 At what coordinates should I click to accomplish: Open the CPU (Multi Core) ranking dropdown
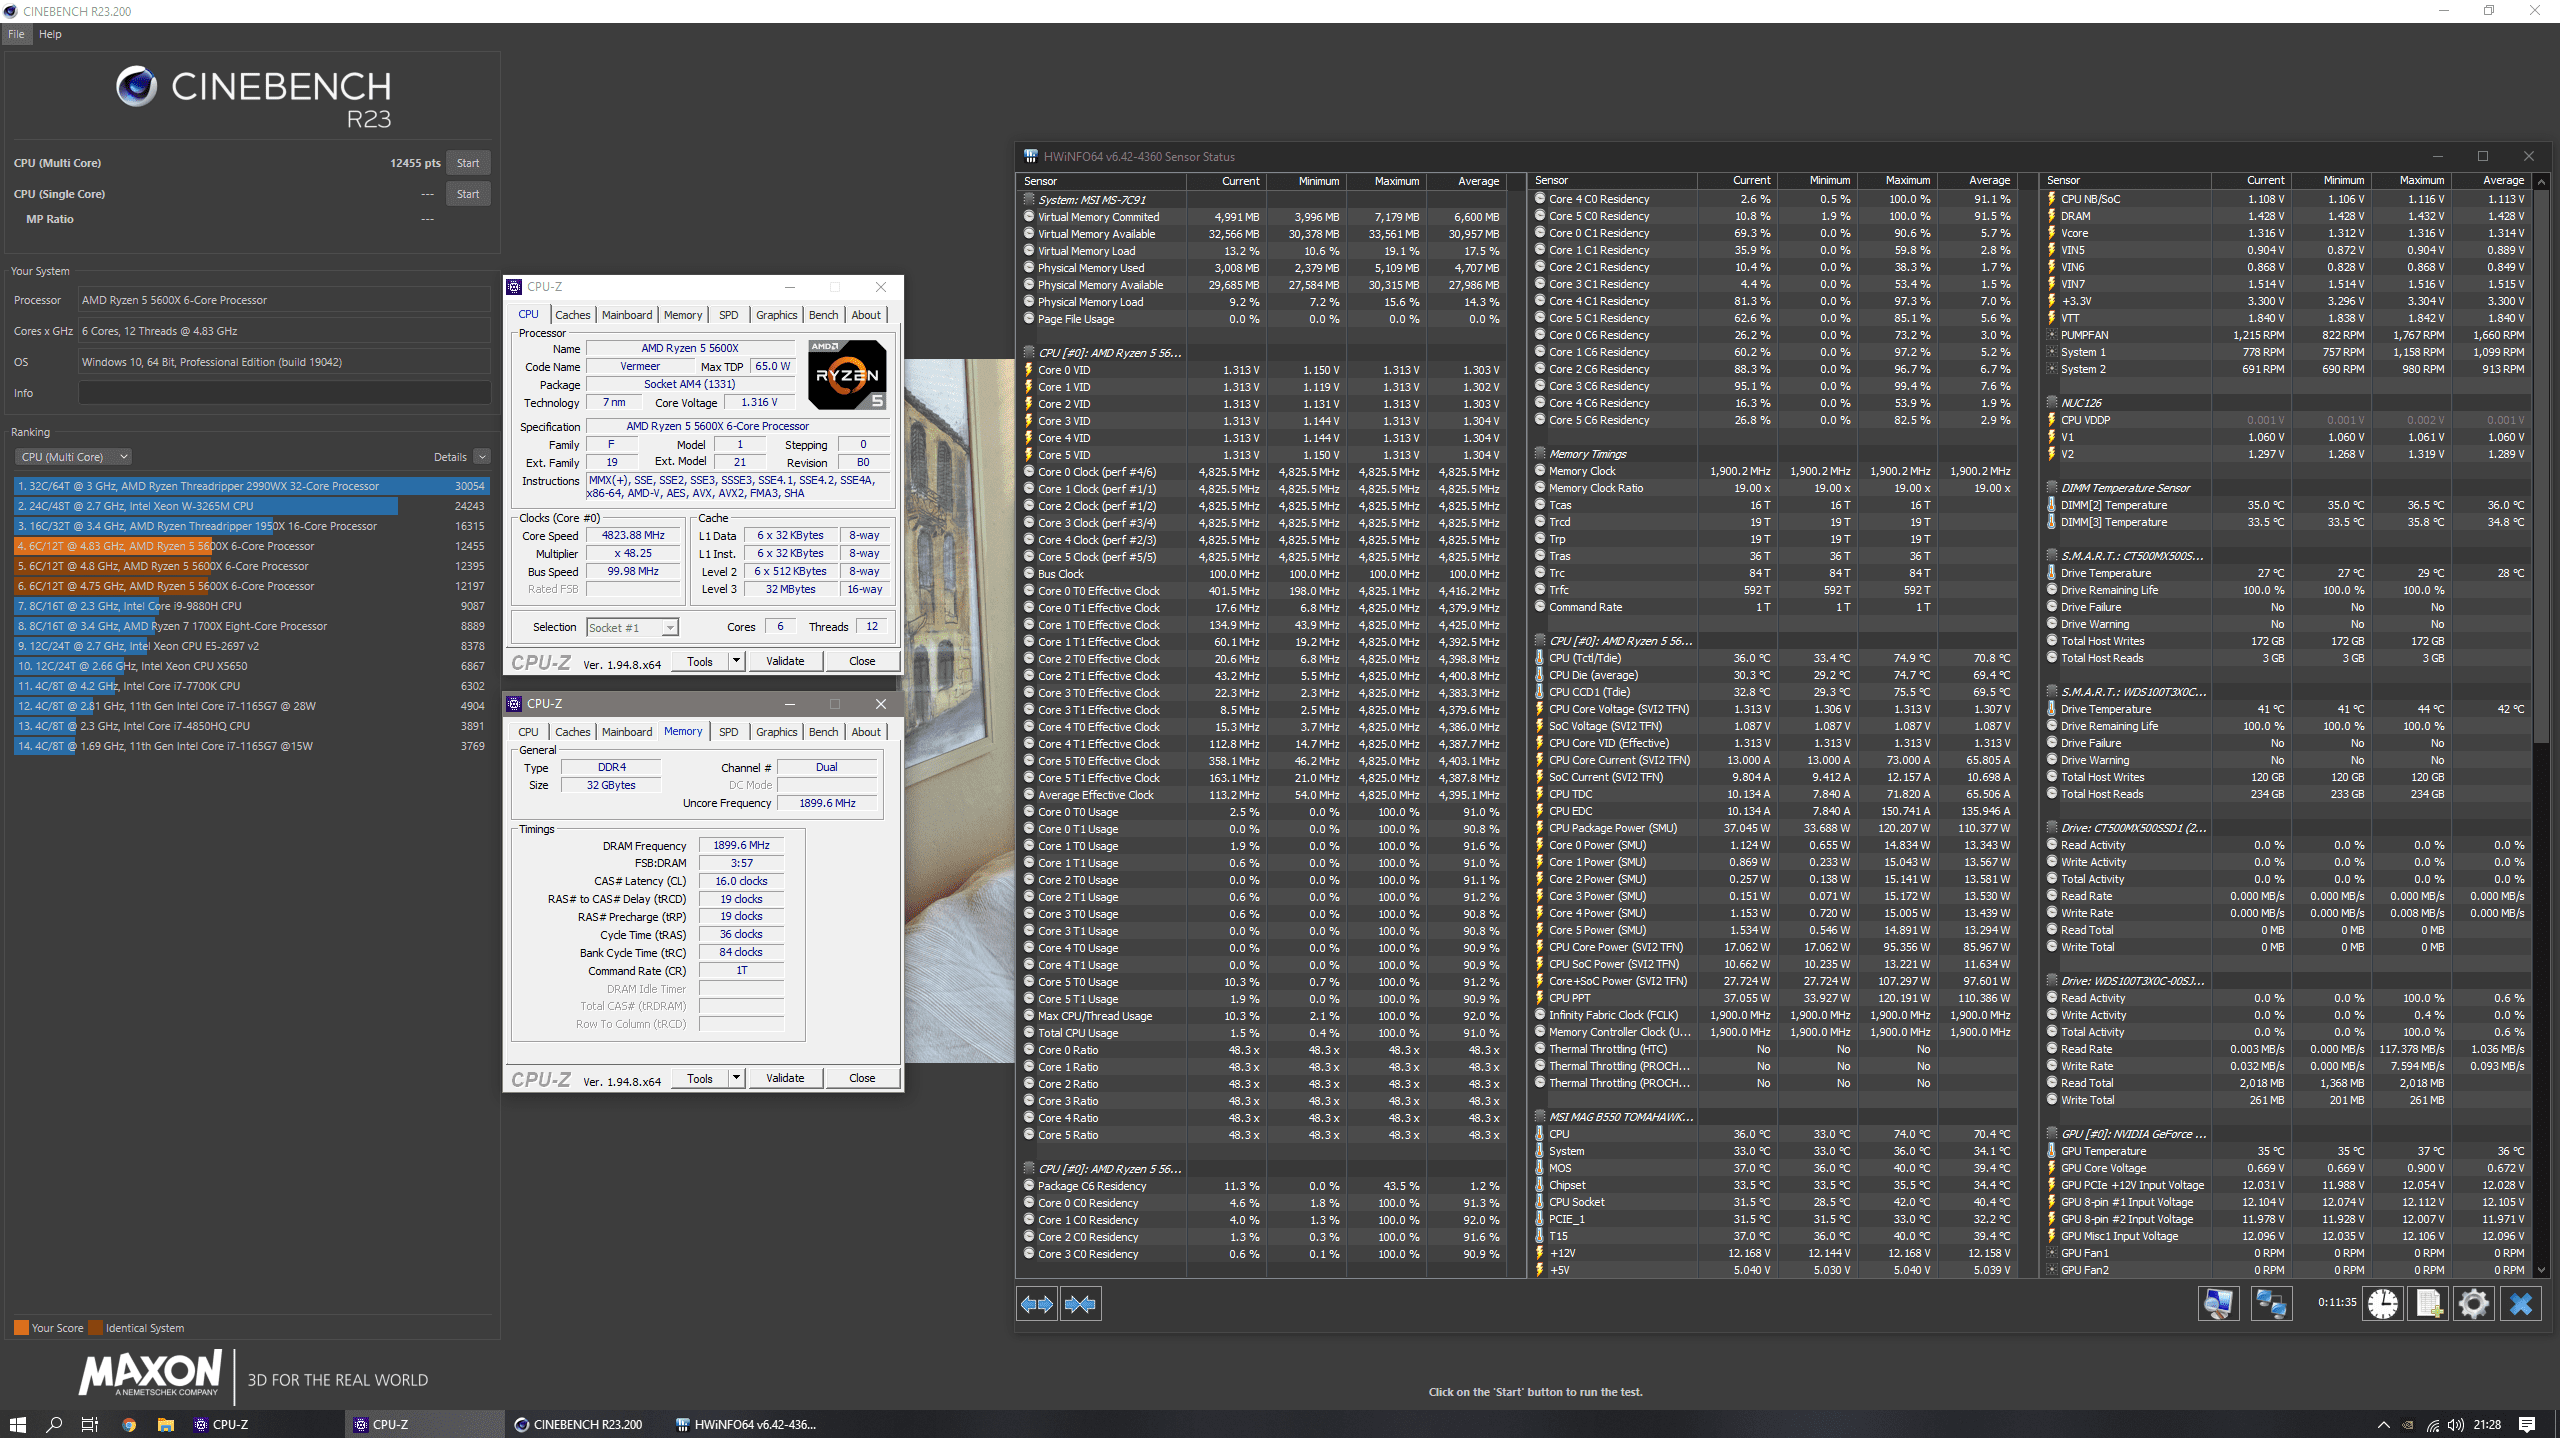(x=73, y=457)
